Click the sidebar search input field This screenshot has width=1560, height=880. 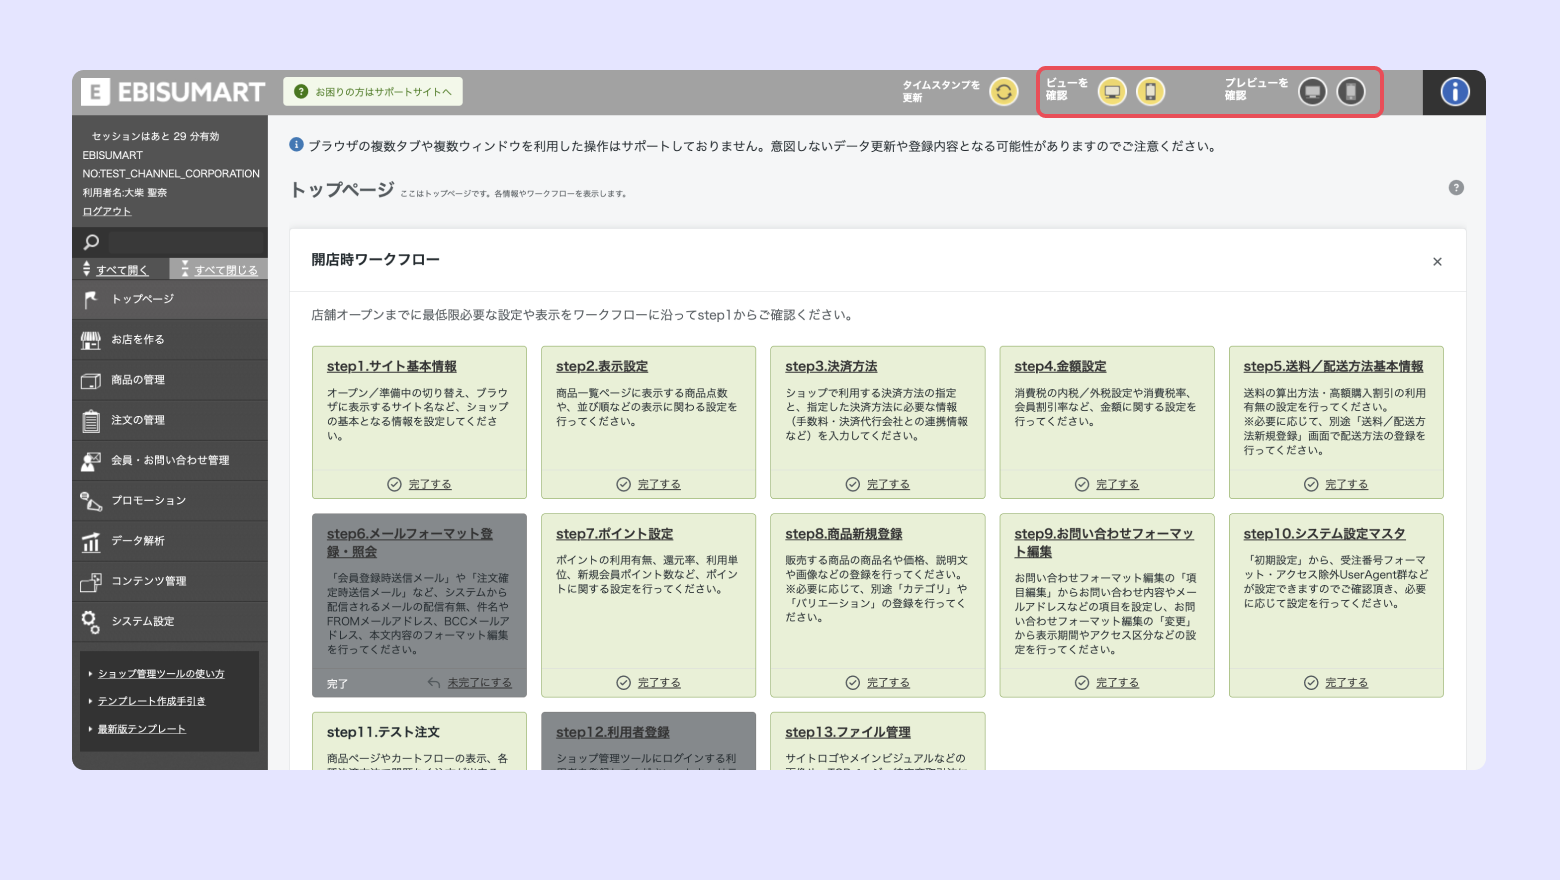(186, 242)
